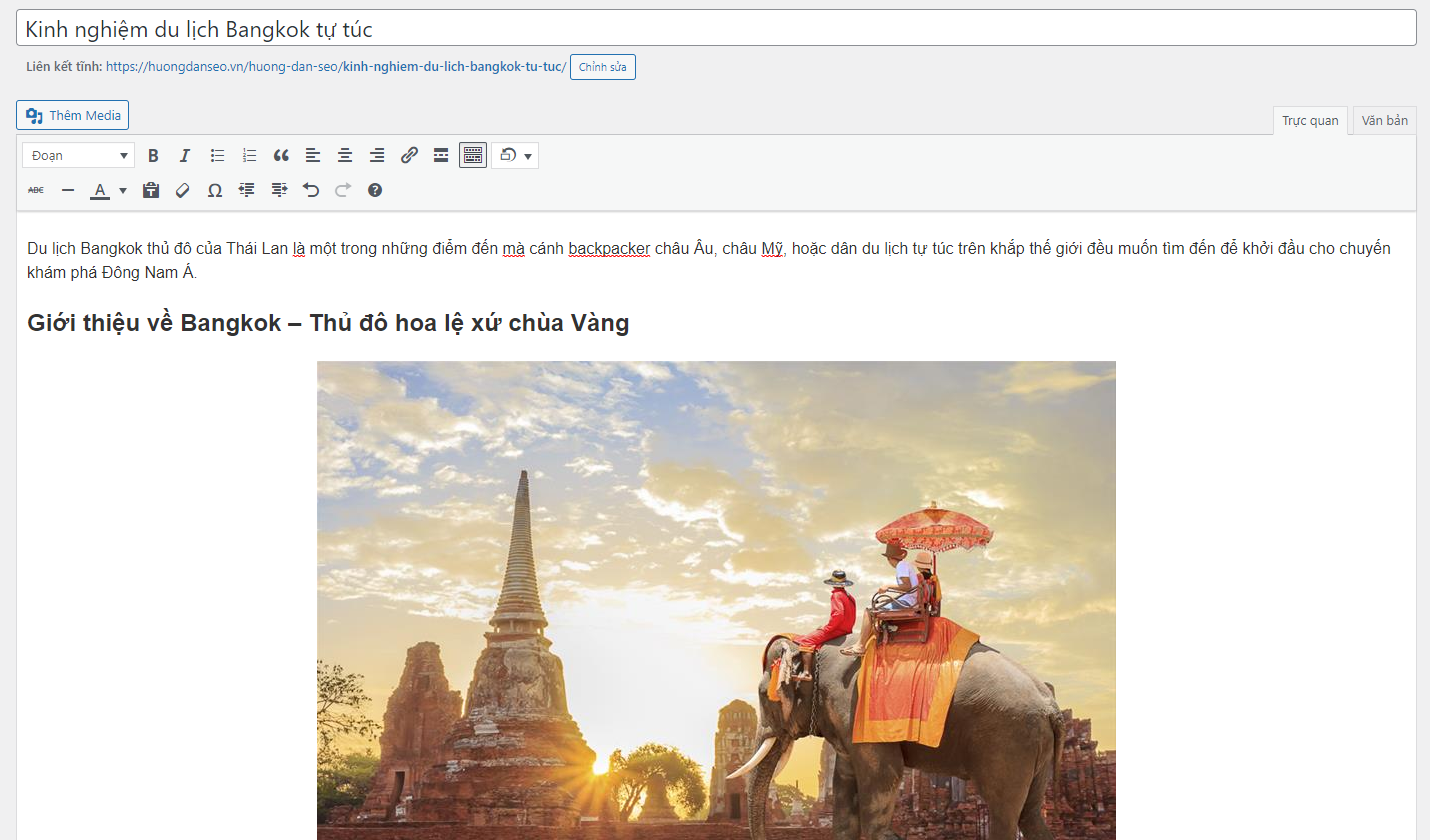Apply blockquote formatting
The image size is (1430, 840).
point(281,155)
